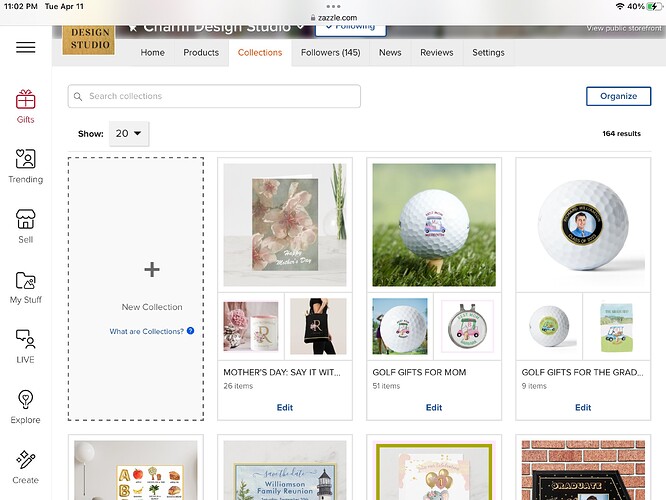This screenshot has height=500, width=666.
Task: Open the Reviews tab
Action: (437, 53)
